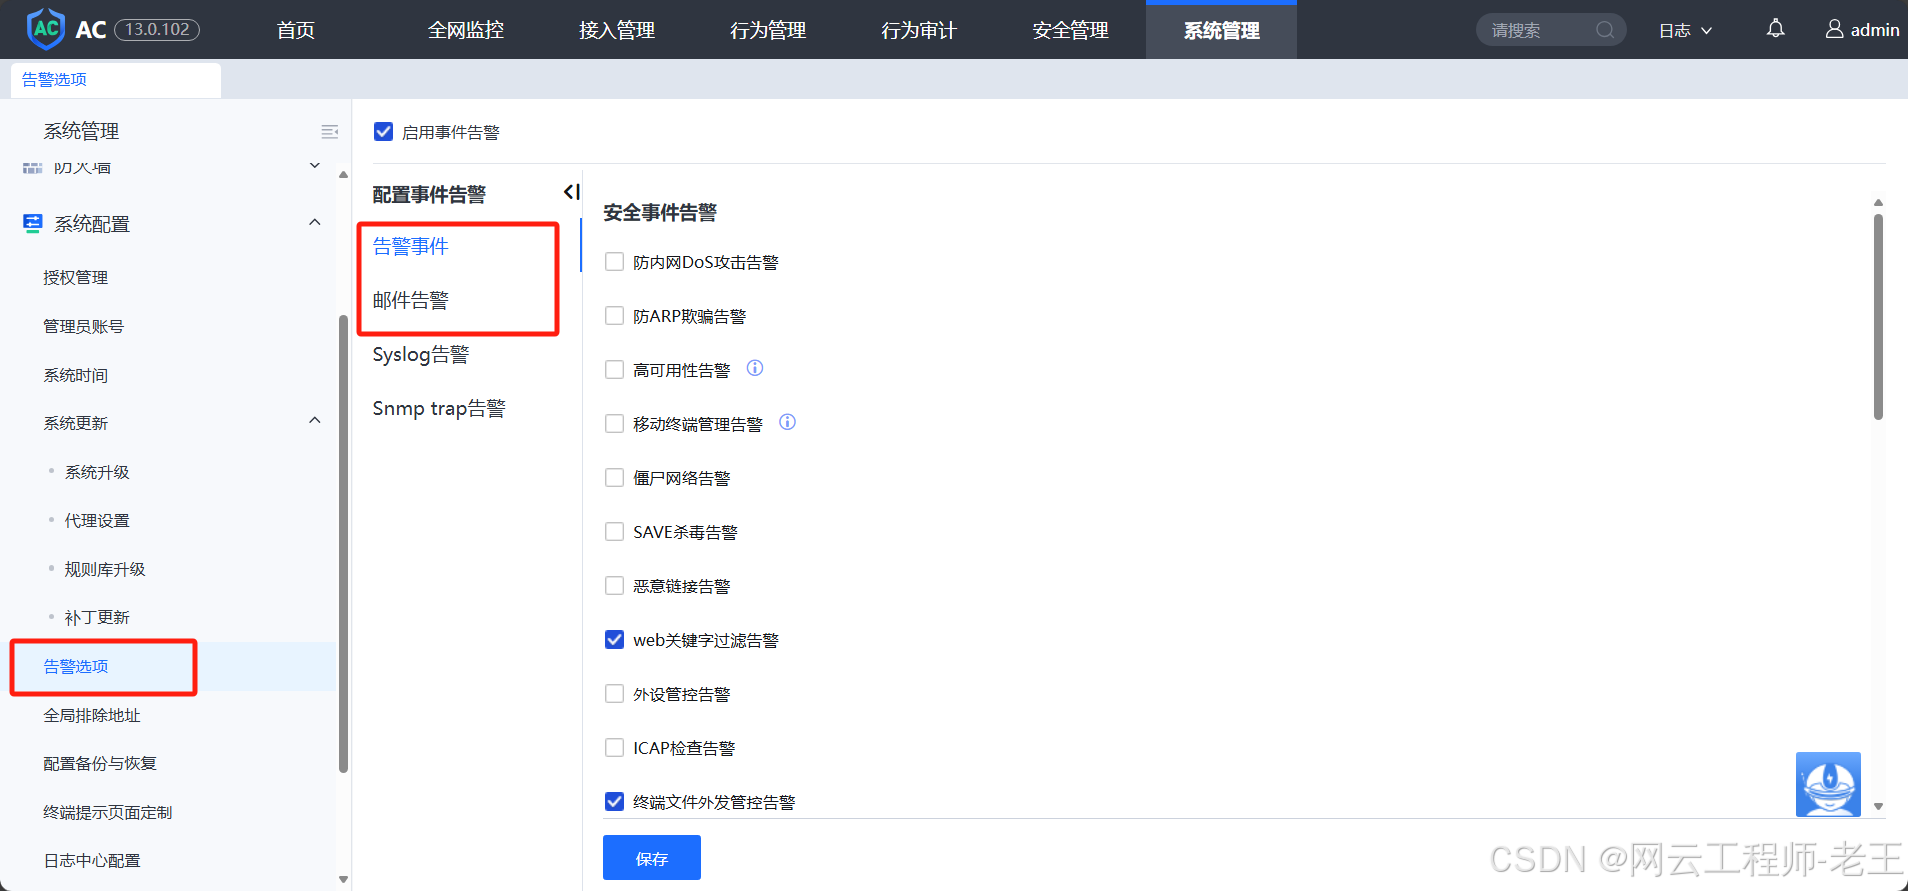The image size is (1908, 891).
Task: Expand the firewall section chevron
Action: (x=315, y=166)
